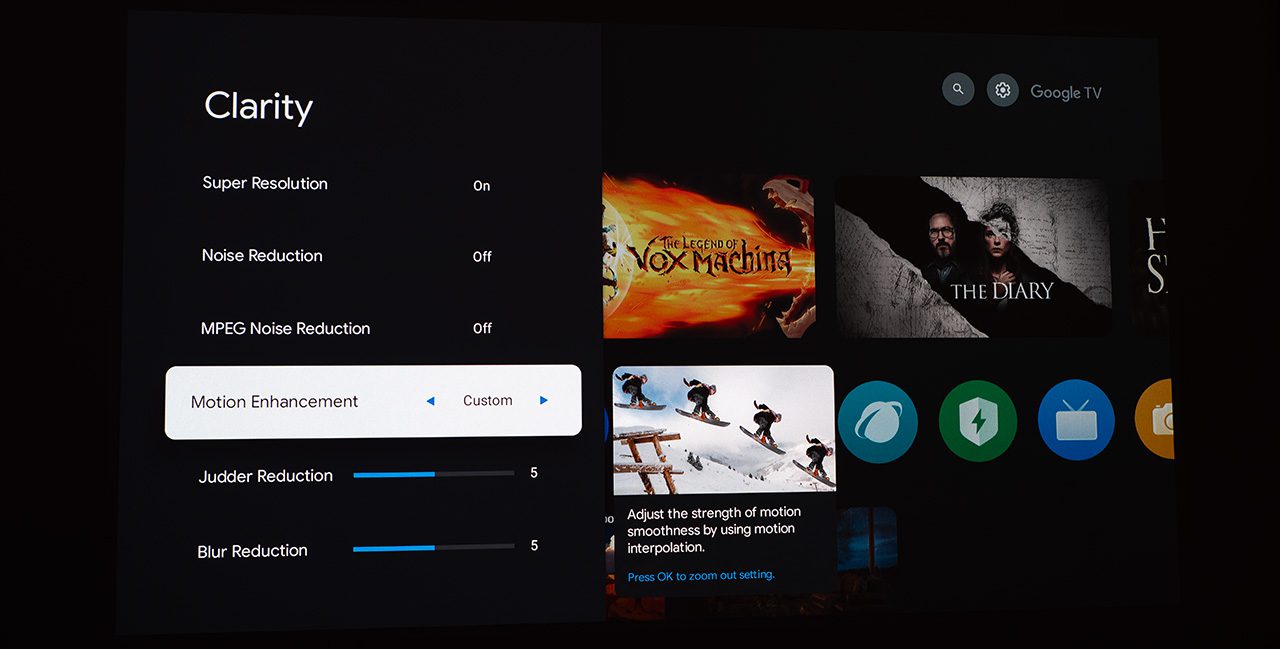Select the Blur Reduction menu item
Image resolution: width=1280 pixels, height=649 pixels.
tap(253, 551)
